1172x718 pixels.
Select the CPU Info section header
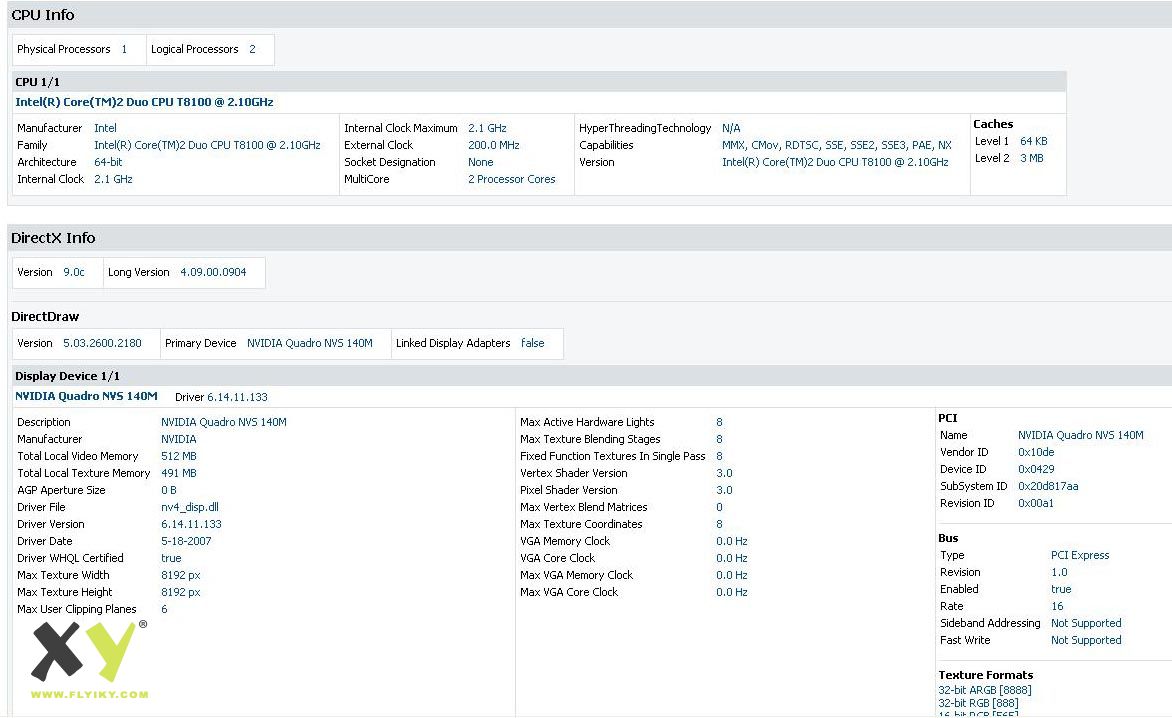[x=43, y=15]
